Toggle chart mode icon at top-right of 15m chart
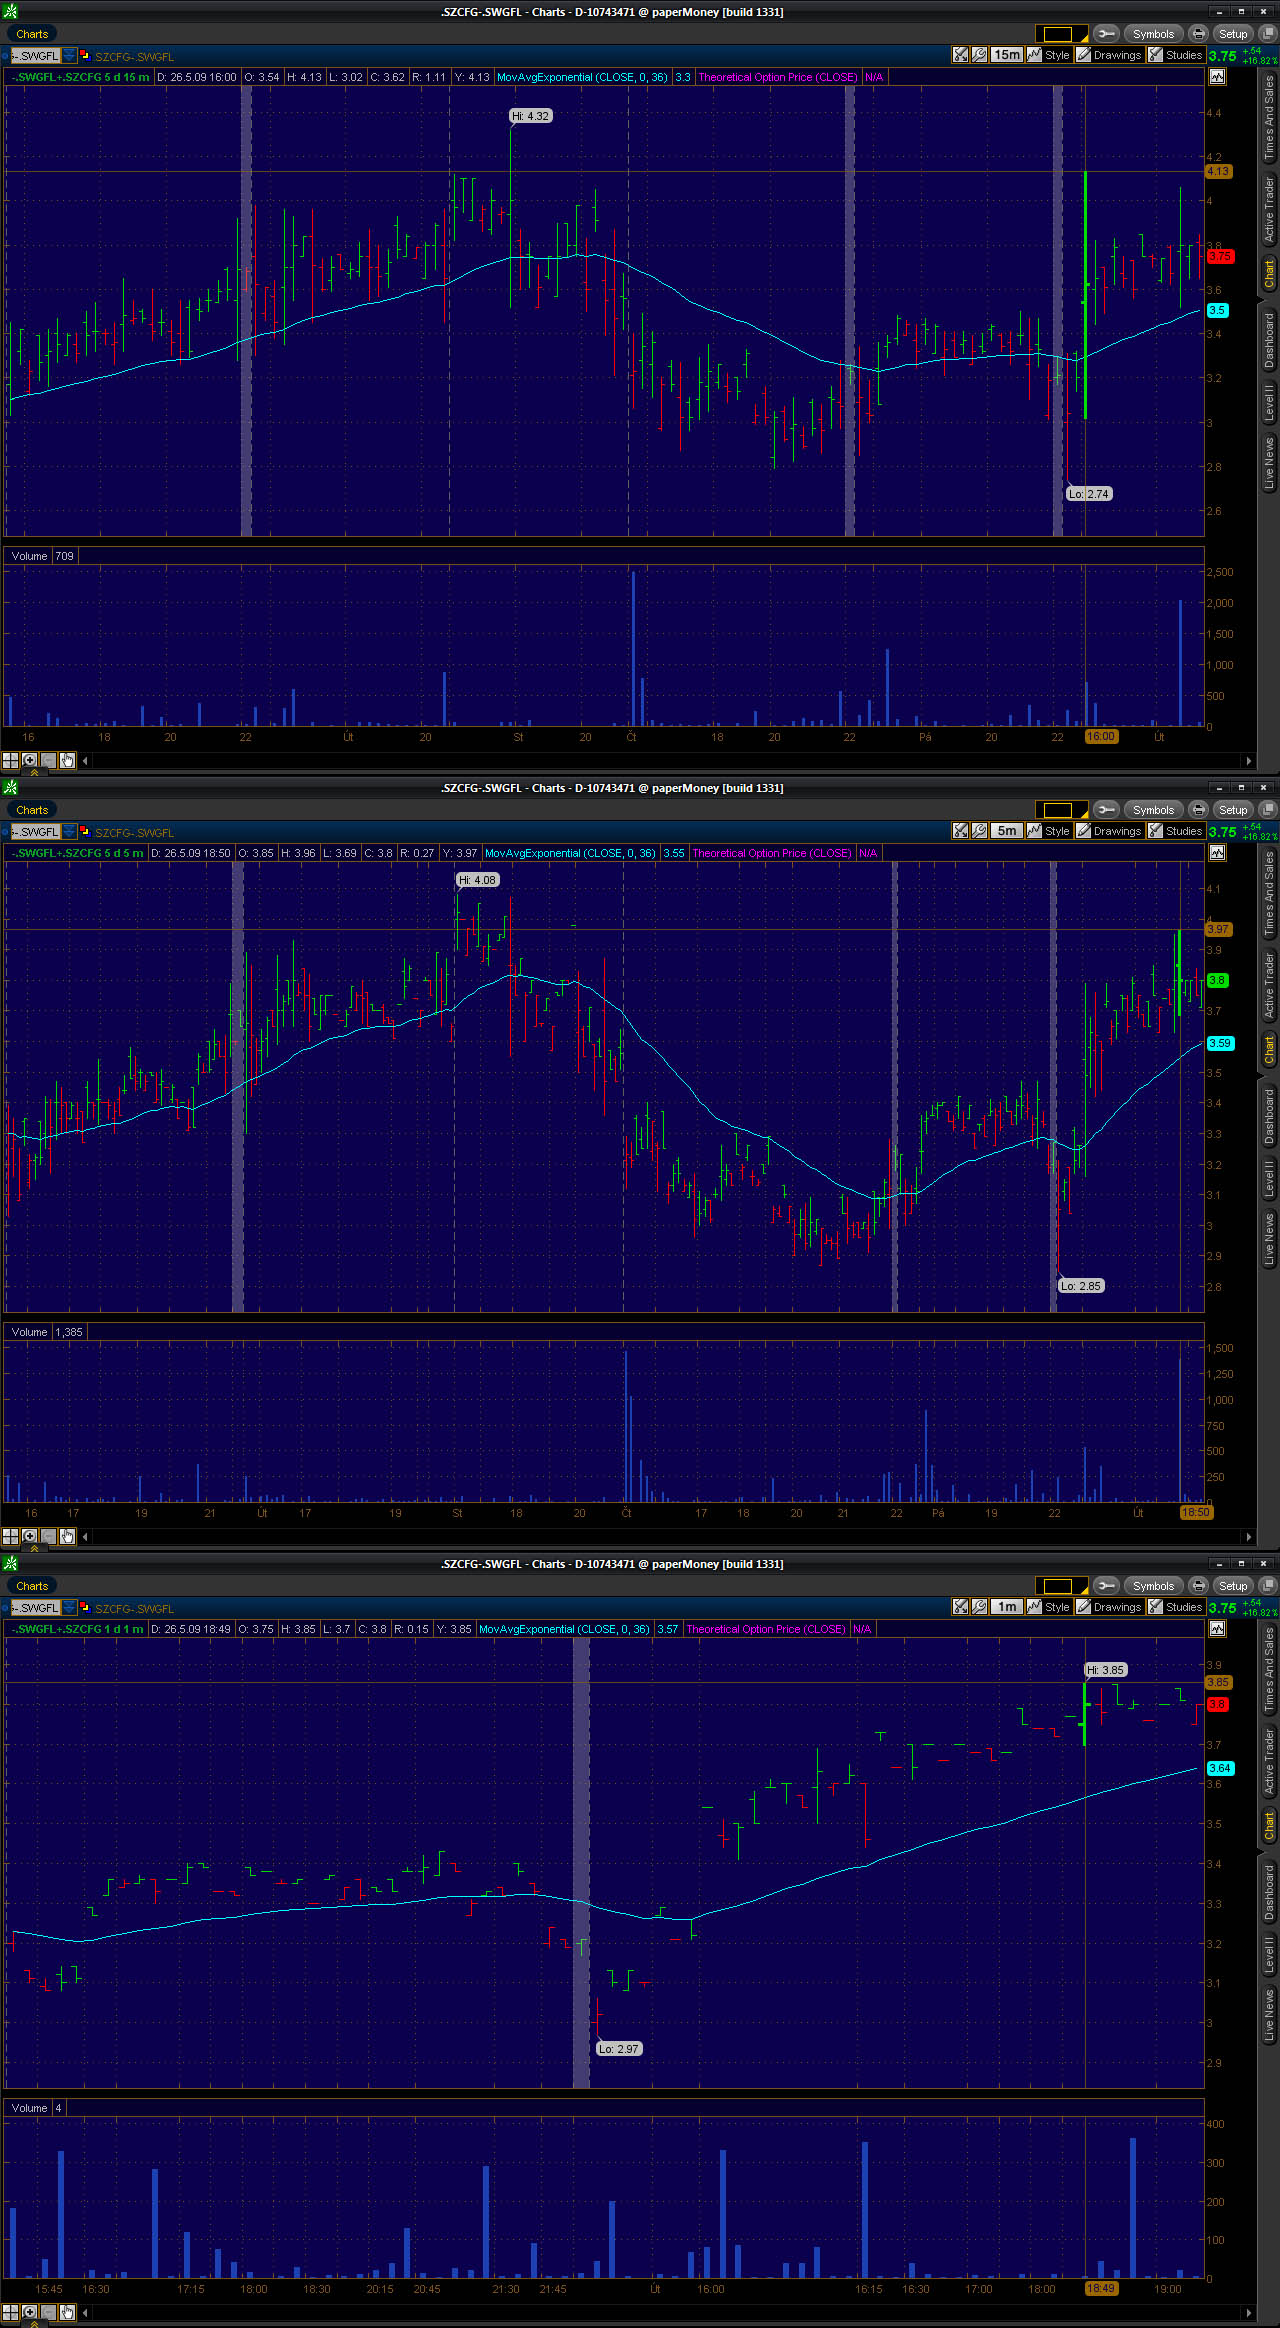This screenshot has width=1280, height=2328. (x=1217, y=76)
